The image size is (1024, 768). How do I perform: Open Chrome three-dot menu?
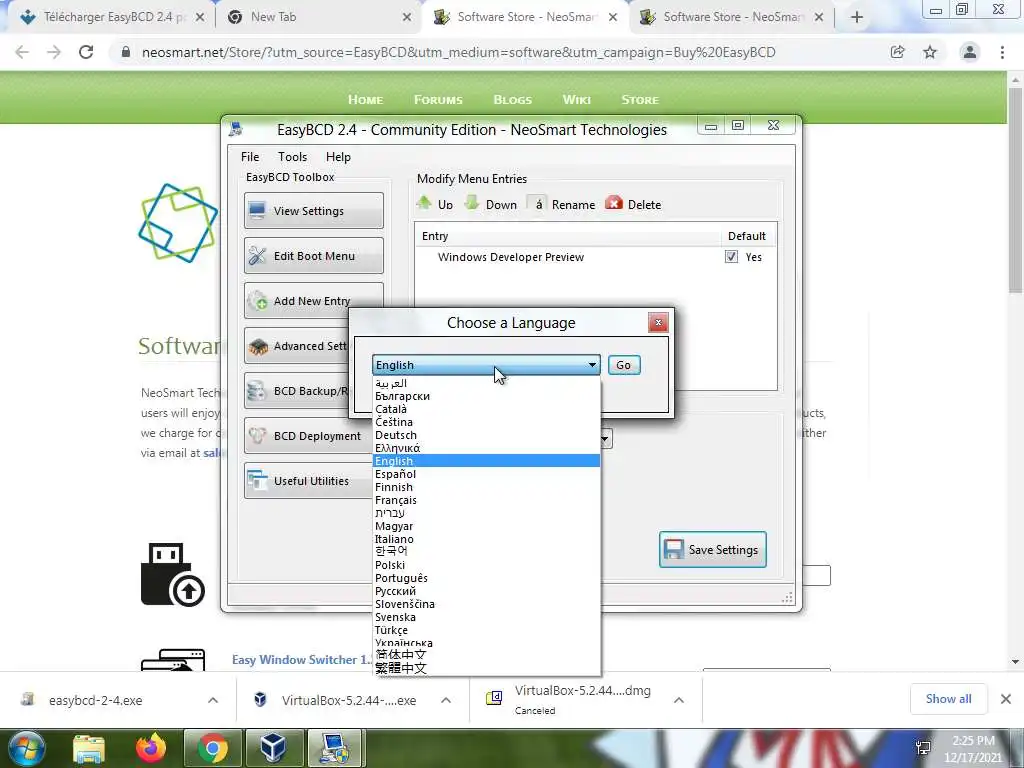tap(1002, 52)
